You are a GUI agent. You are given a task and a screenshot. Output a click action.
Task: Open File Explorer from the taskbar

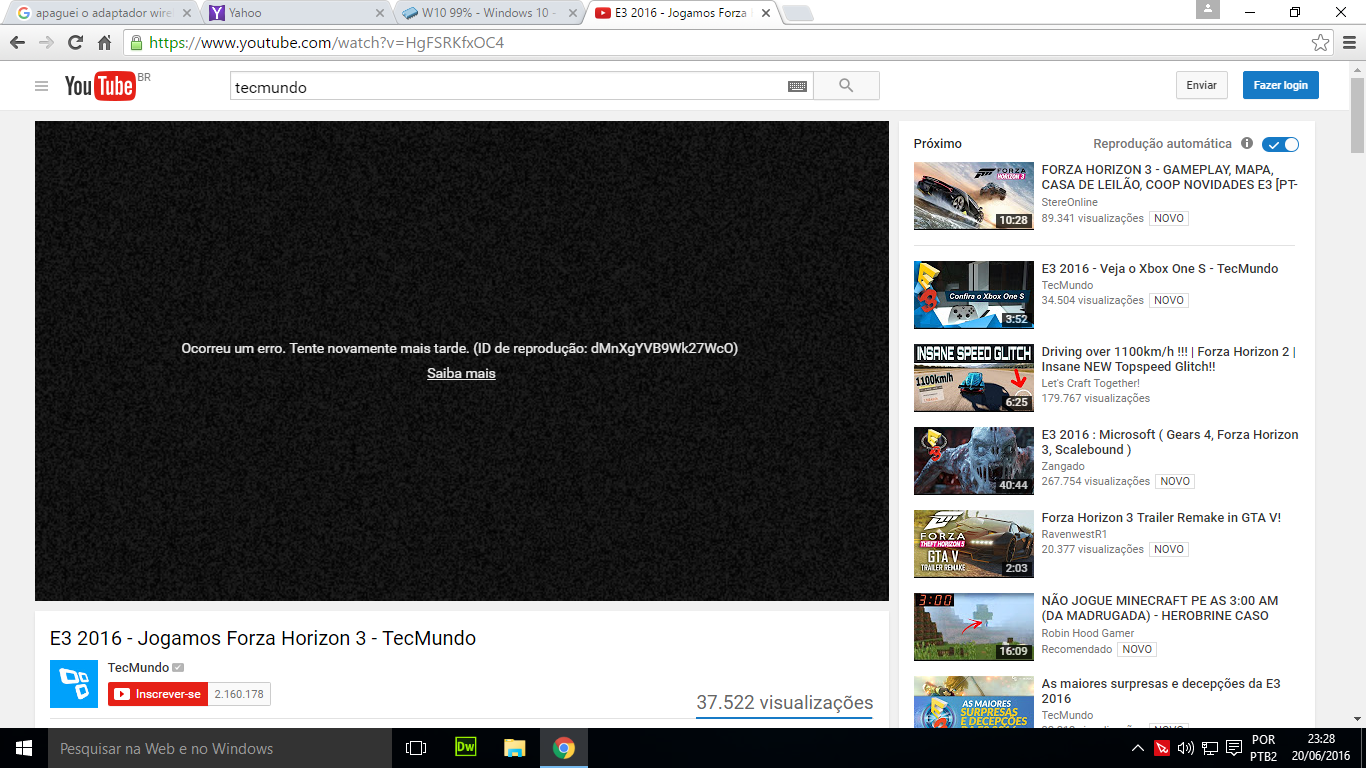point(514,748)
